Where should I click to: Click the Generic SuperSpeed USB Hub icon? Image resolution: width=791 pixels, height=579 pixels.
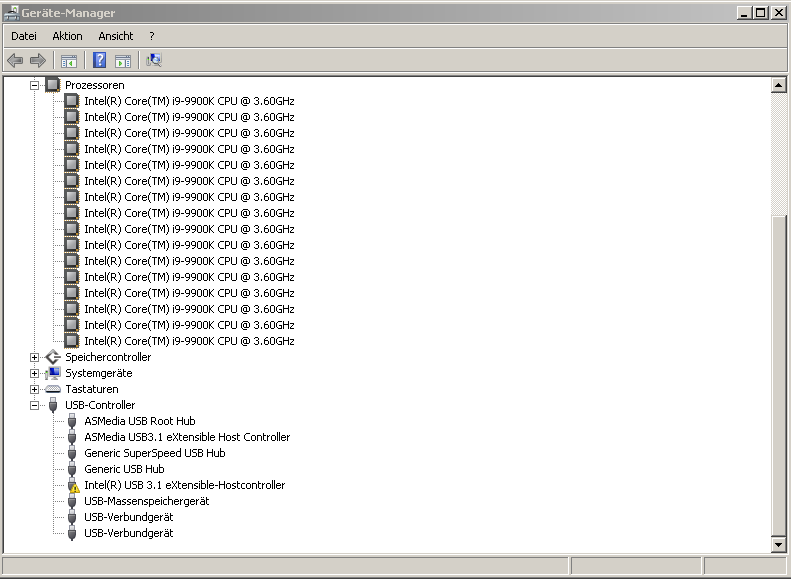[x=72, y=453]
